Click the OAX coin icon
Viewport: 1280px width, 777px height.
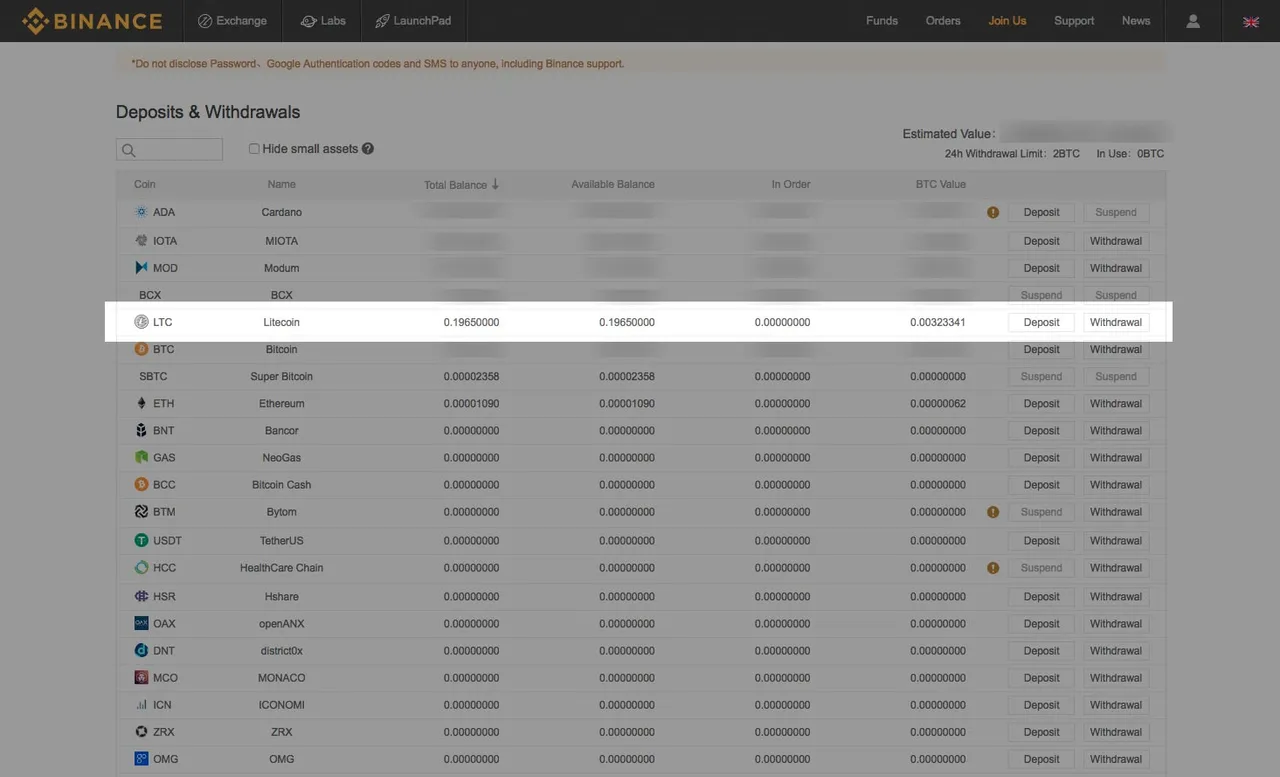(x=141, y=623)
